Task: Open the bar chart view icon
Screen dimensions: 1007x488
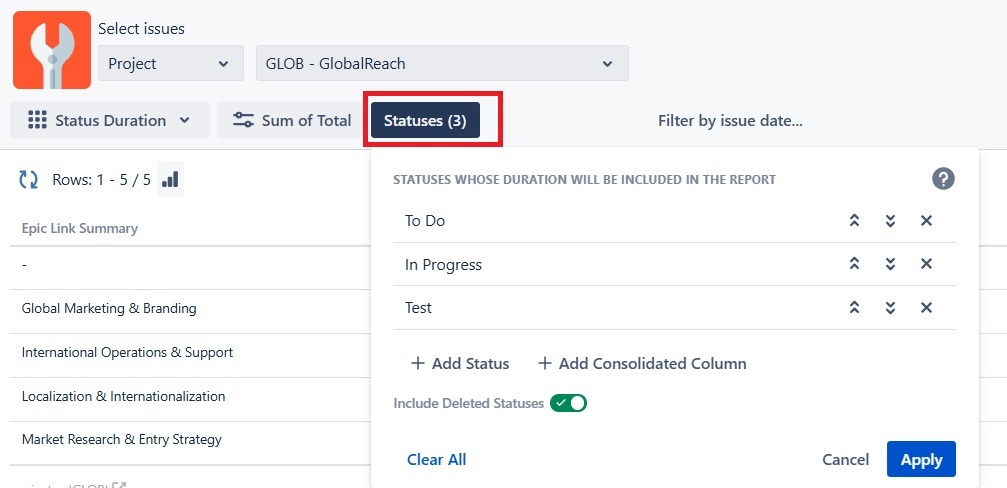Action: 170,179
